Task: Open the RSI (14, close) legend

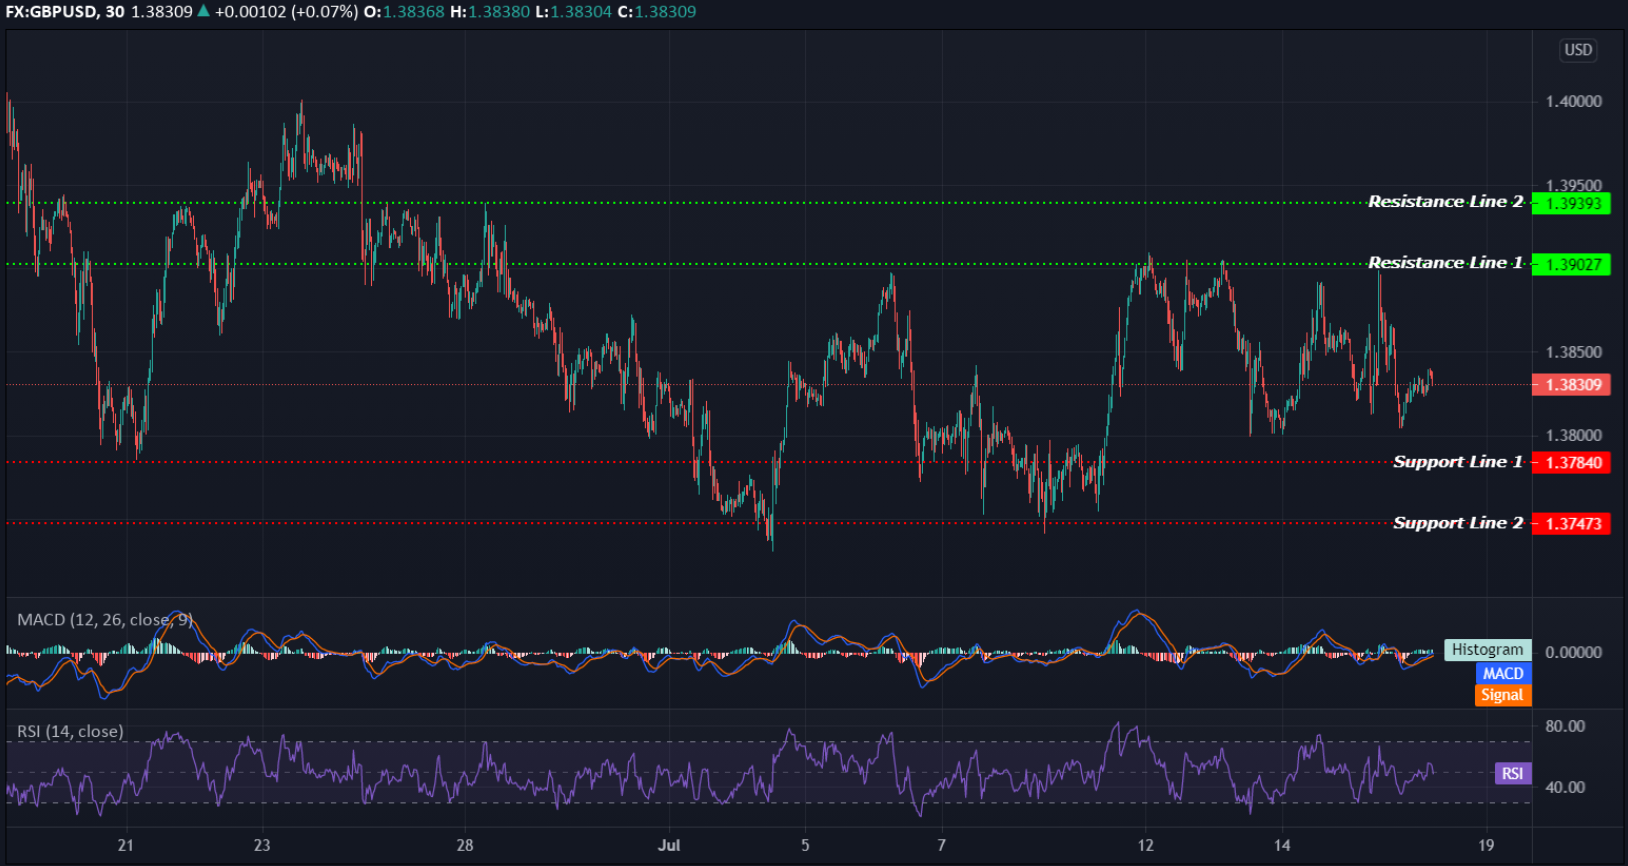Action: [70, 732]
